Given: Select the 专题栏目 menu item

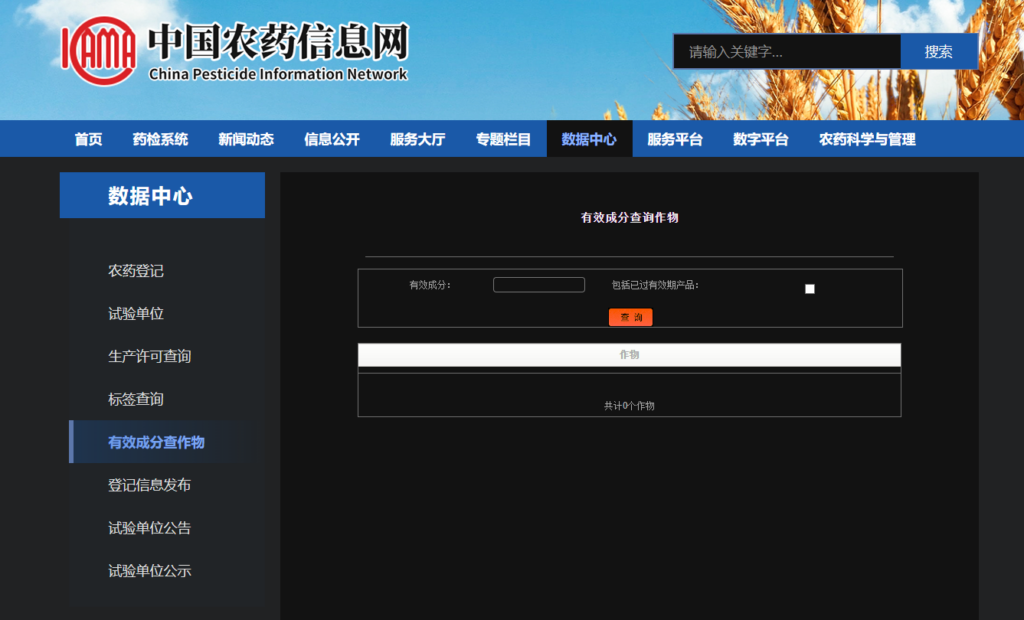Looking at the screenshot, I should tap(503, 139).
